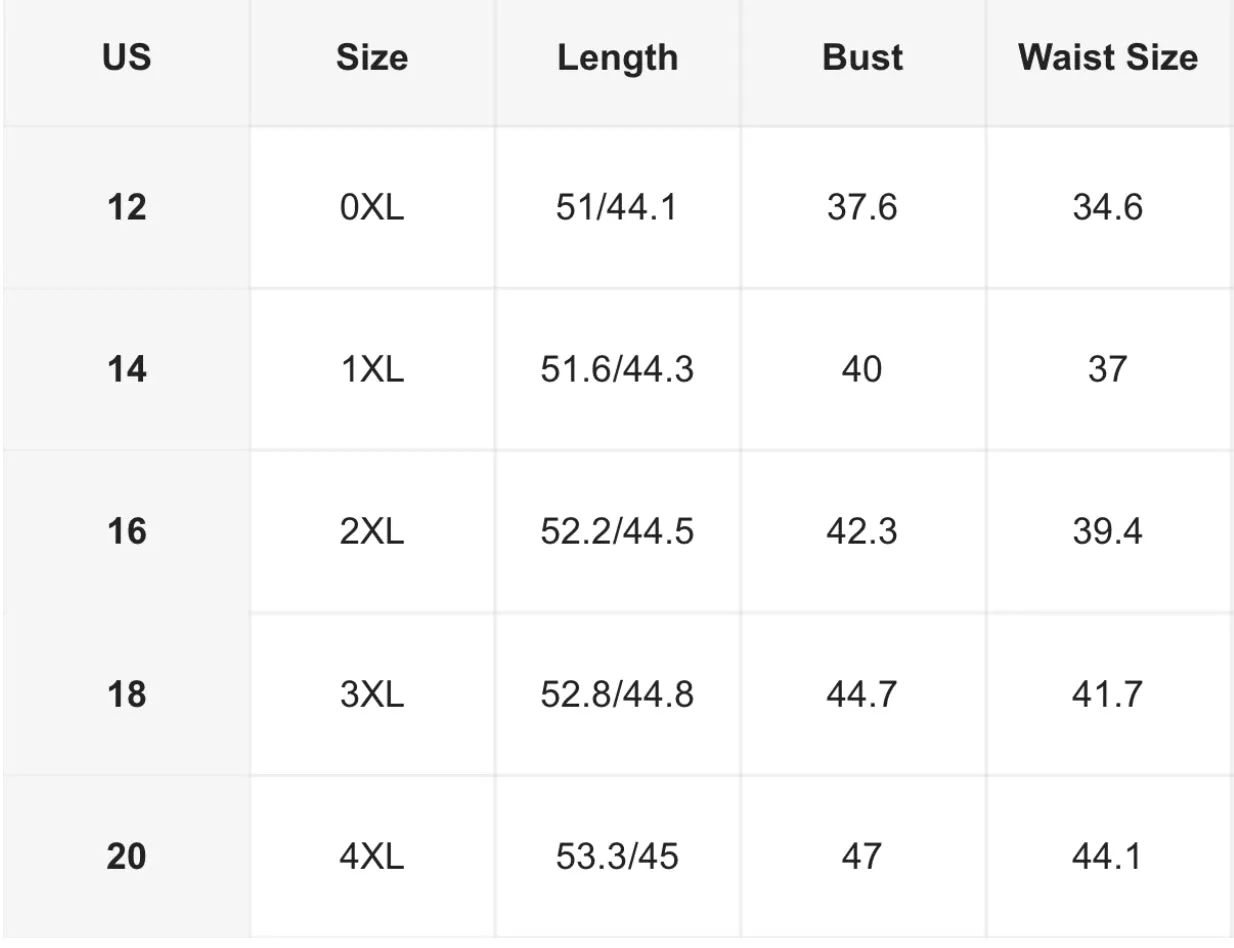Select the 51.6/44.3 length value

click(617, 370)
